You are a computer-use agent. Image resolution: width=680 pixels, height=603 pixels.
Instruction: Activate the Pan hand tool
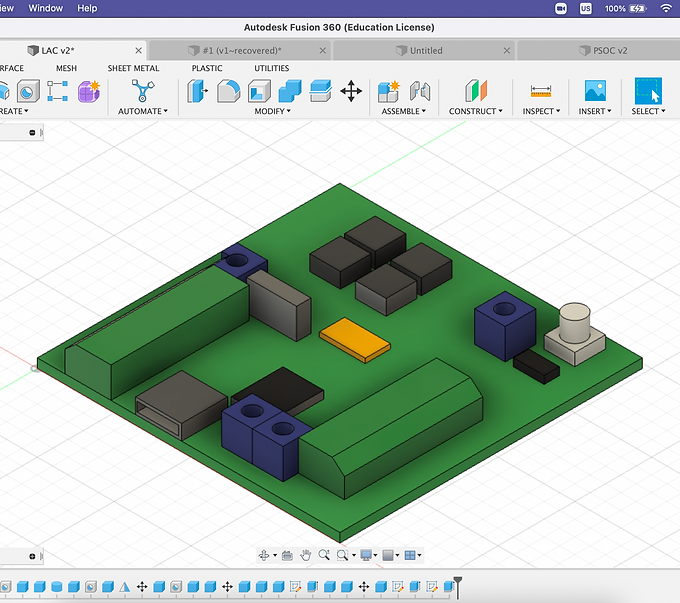305,555
